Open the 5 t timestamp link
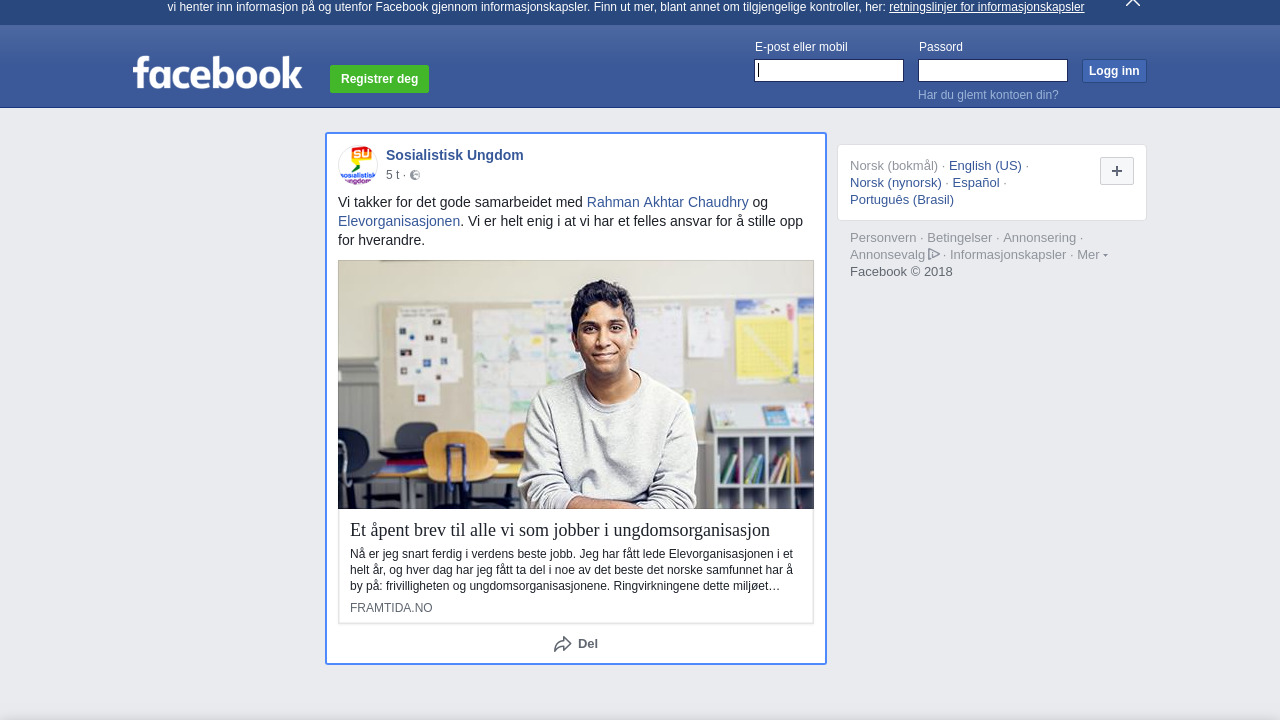This screenshot has height=720, width=1280. (x=392, y=175)
